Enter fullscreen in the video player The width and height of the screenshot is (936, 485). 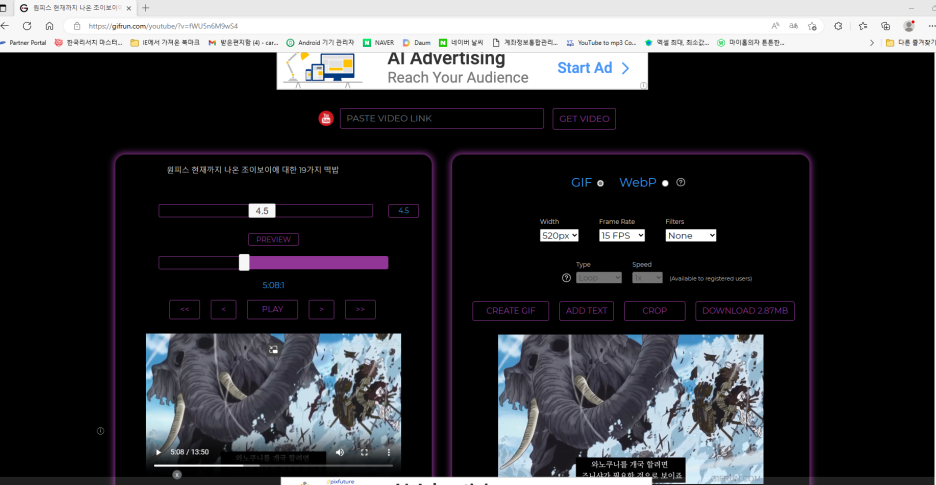pyautogui.click(x=364, y=452)
